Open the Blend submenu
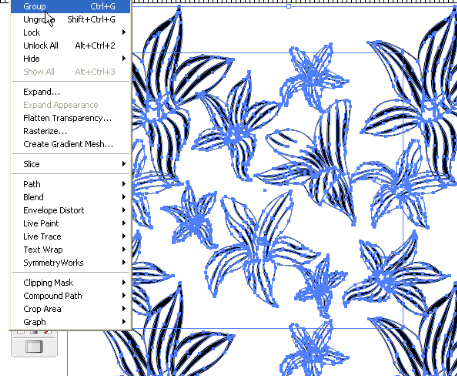The image size is (457, 376). click(x=70, y=197)
